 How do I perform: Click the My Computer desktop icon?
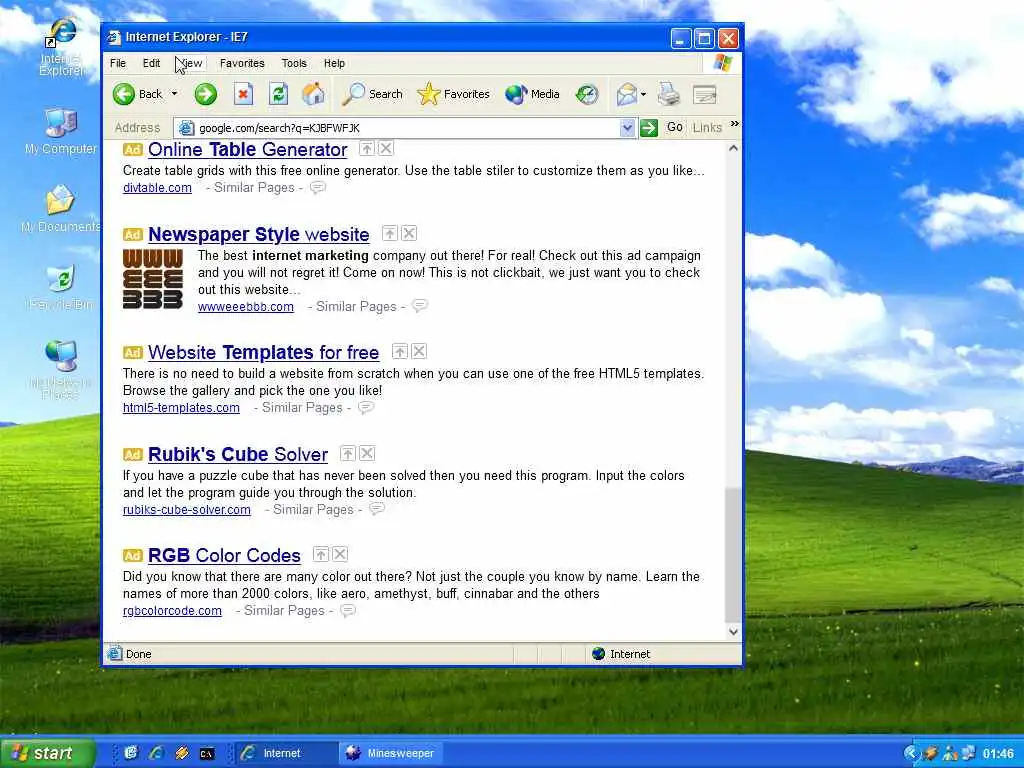(61, 132)
